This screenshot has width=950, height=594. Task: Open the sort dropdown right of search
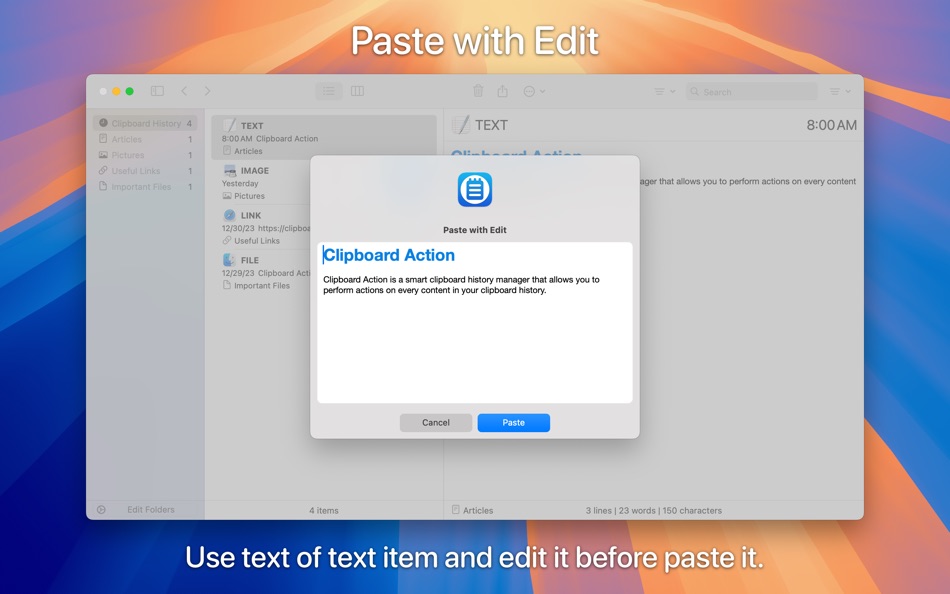[x=840, y=92]
